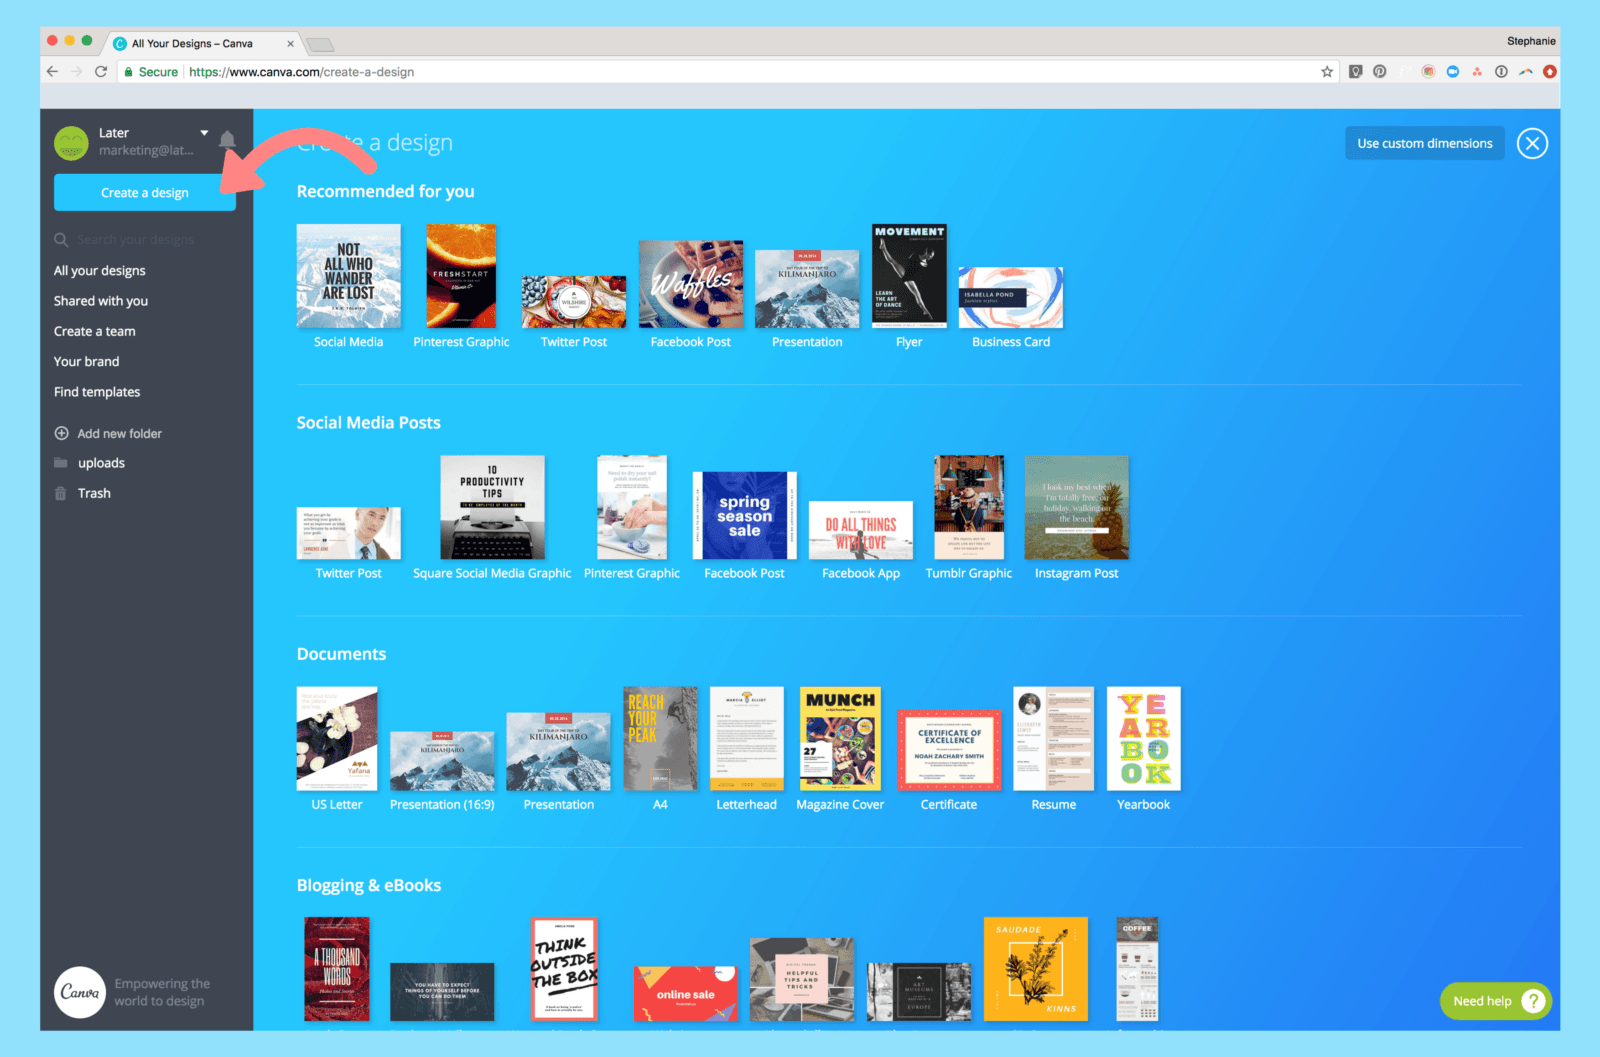Click the Create a design button

pyautogui.click(x=145, y=193)
